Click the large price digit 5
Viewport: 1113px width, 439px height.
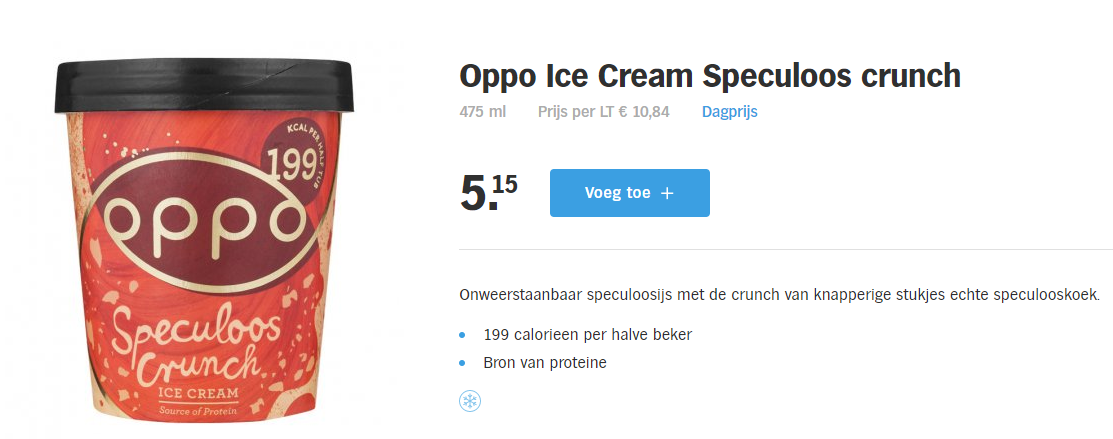click(x=473, y=193)
